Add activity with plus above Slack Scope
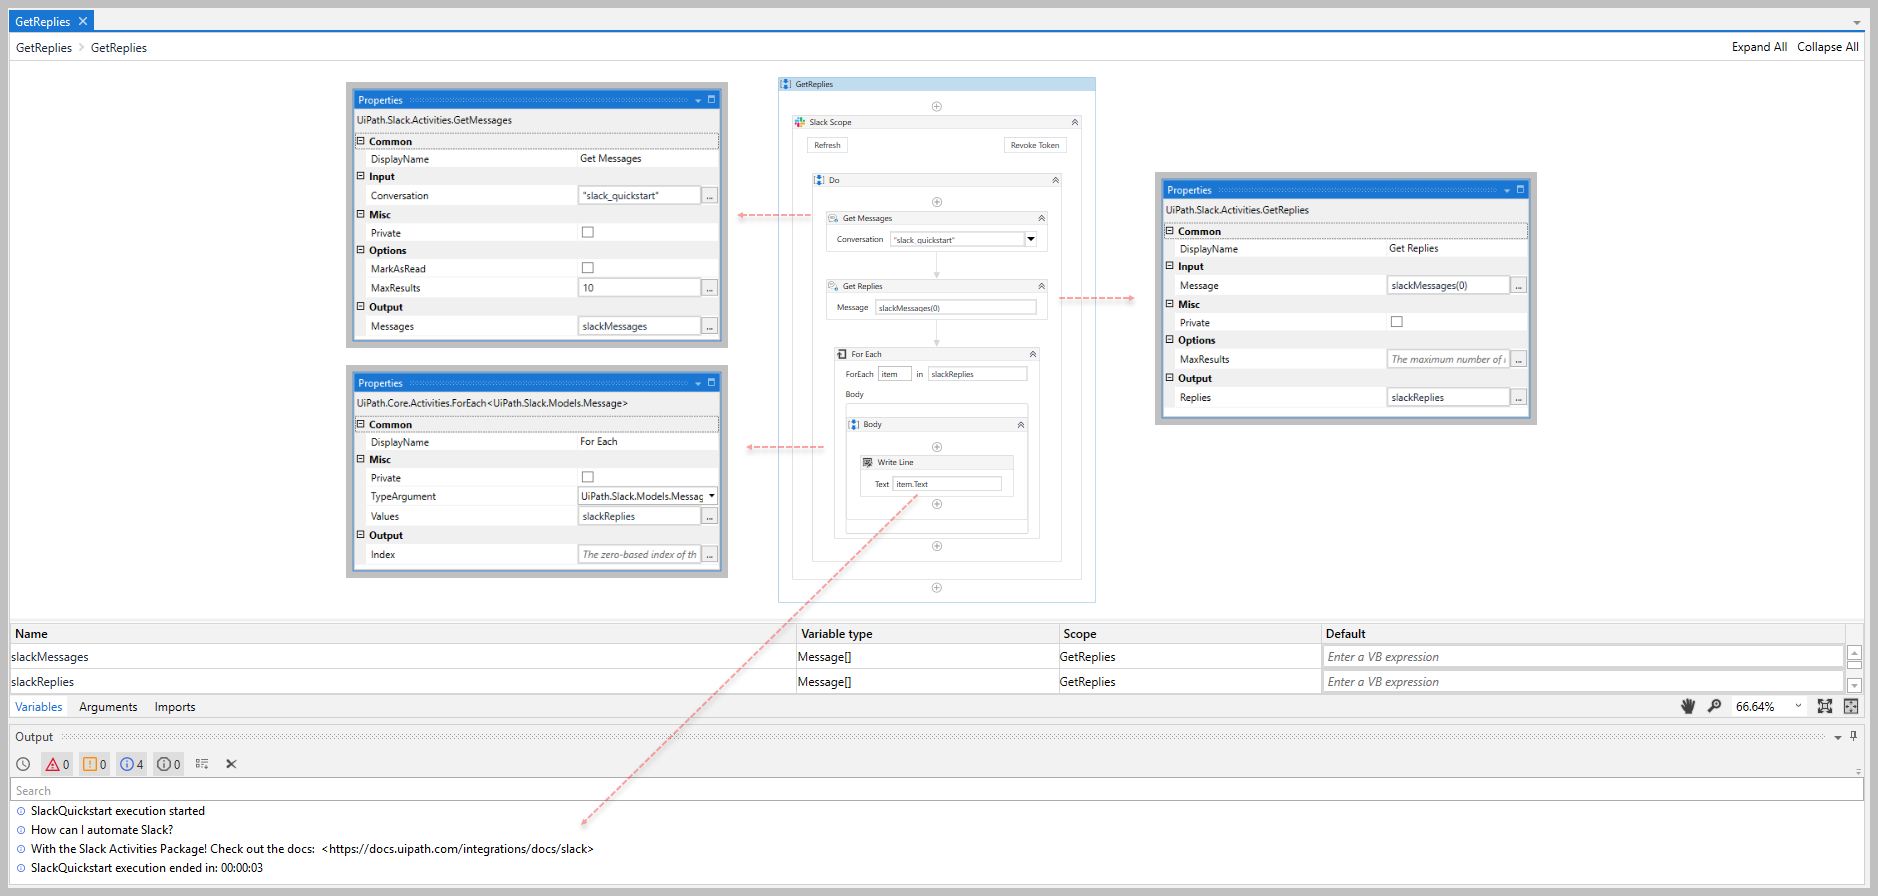1878x896 pixels. (937, 106)
